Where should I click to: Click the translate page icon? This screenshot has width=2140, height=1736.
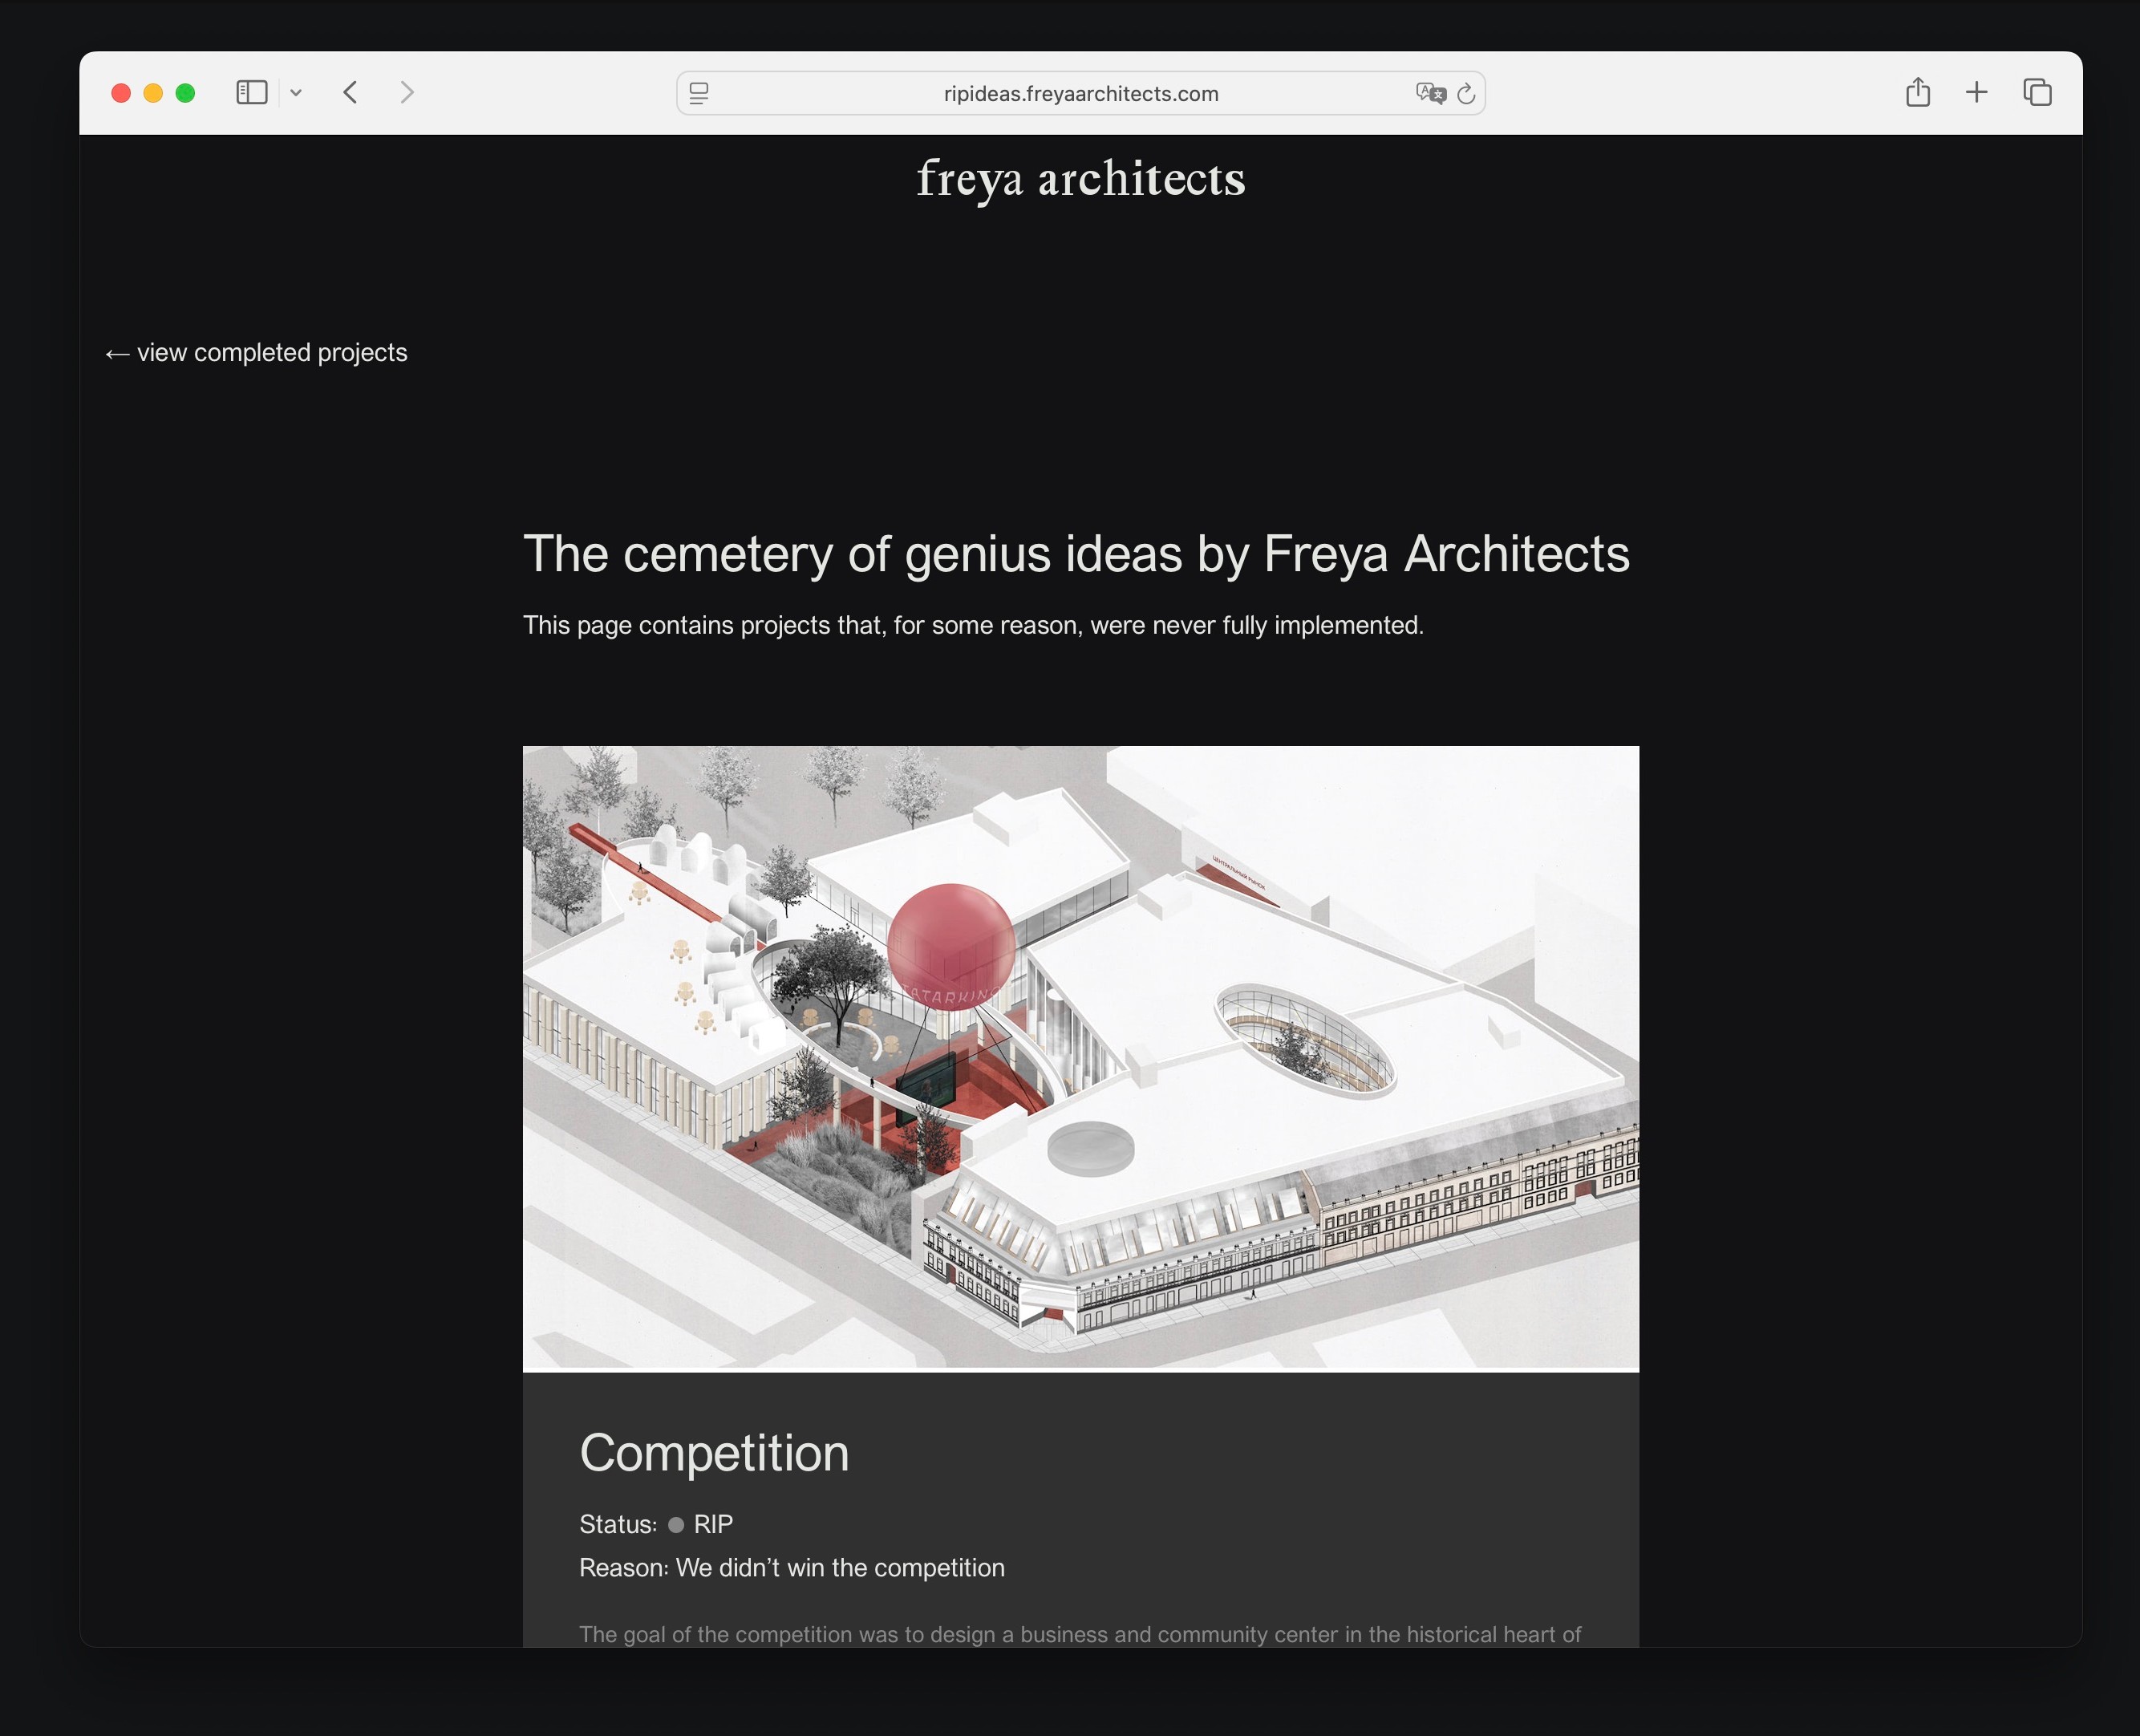(1430, 93)
